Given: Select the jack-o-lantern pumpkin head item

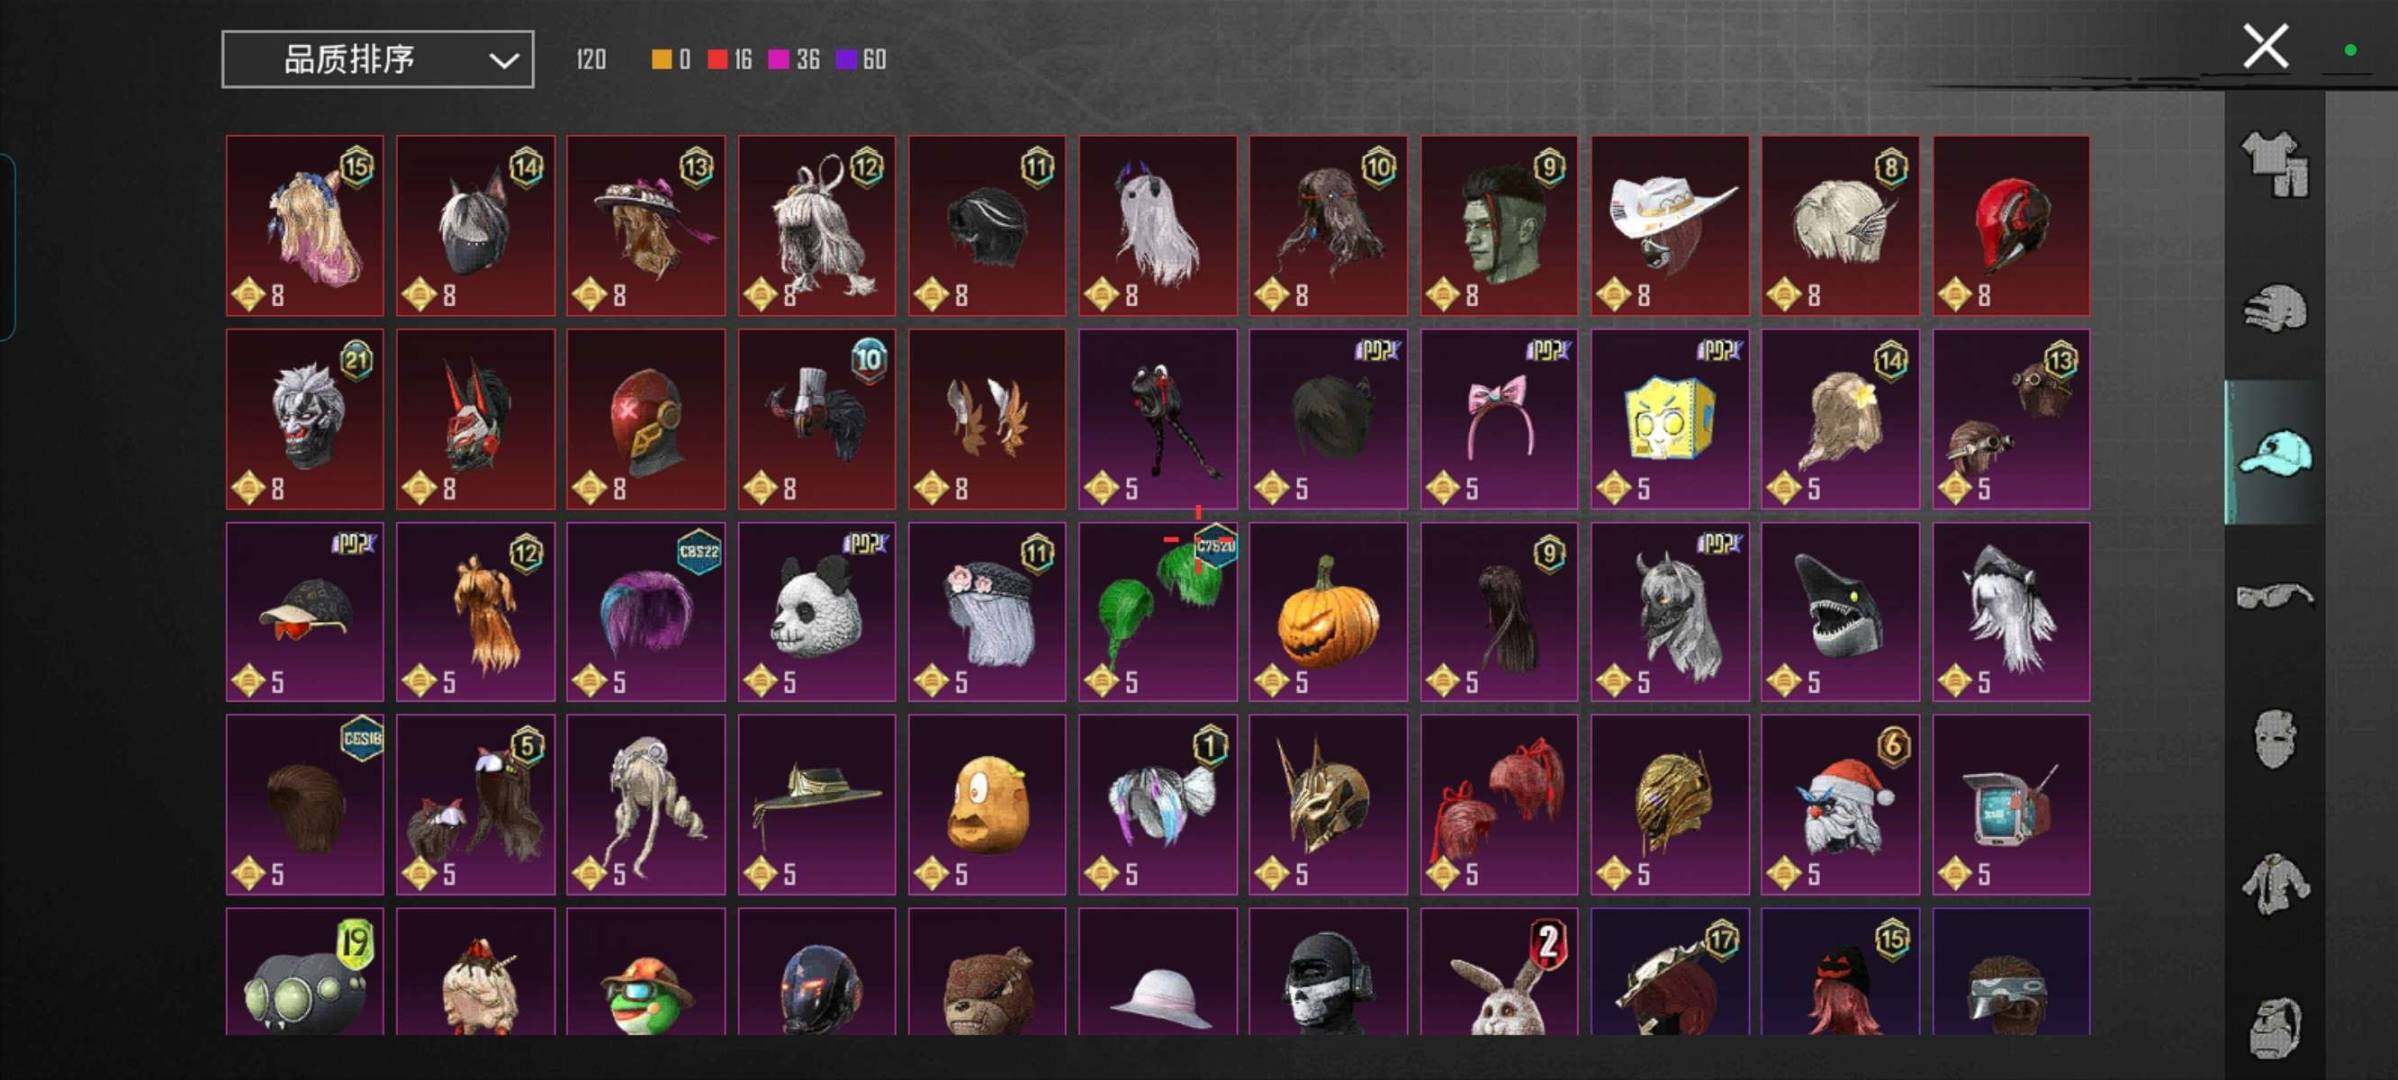Looking at the screenshot, I should [x=1327, y=611].
